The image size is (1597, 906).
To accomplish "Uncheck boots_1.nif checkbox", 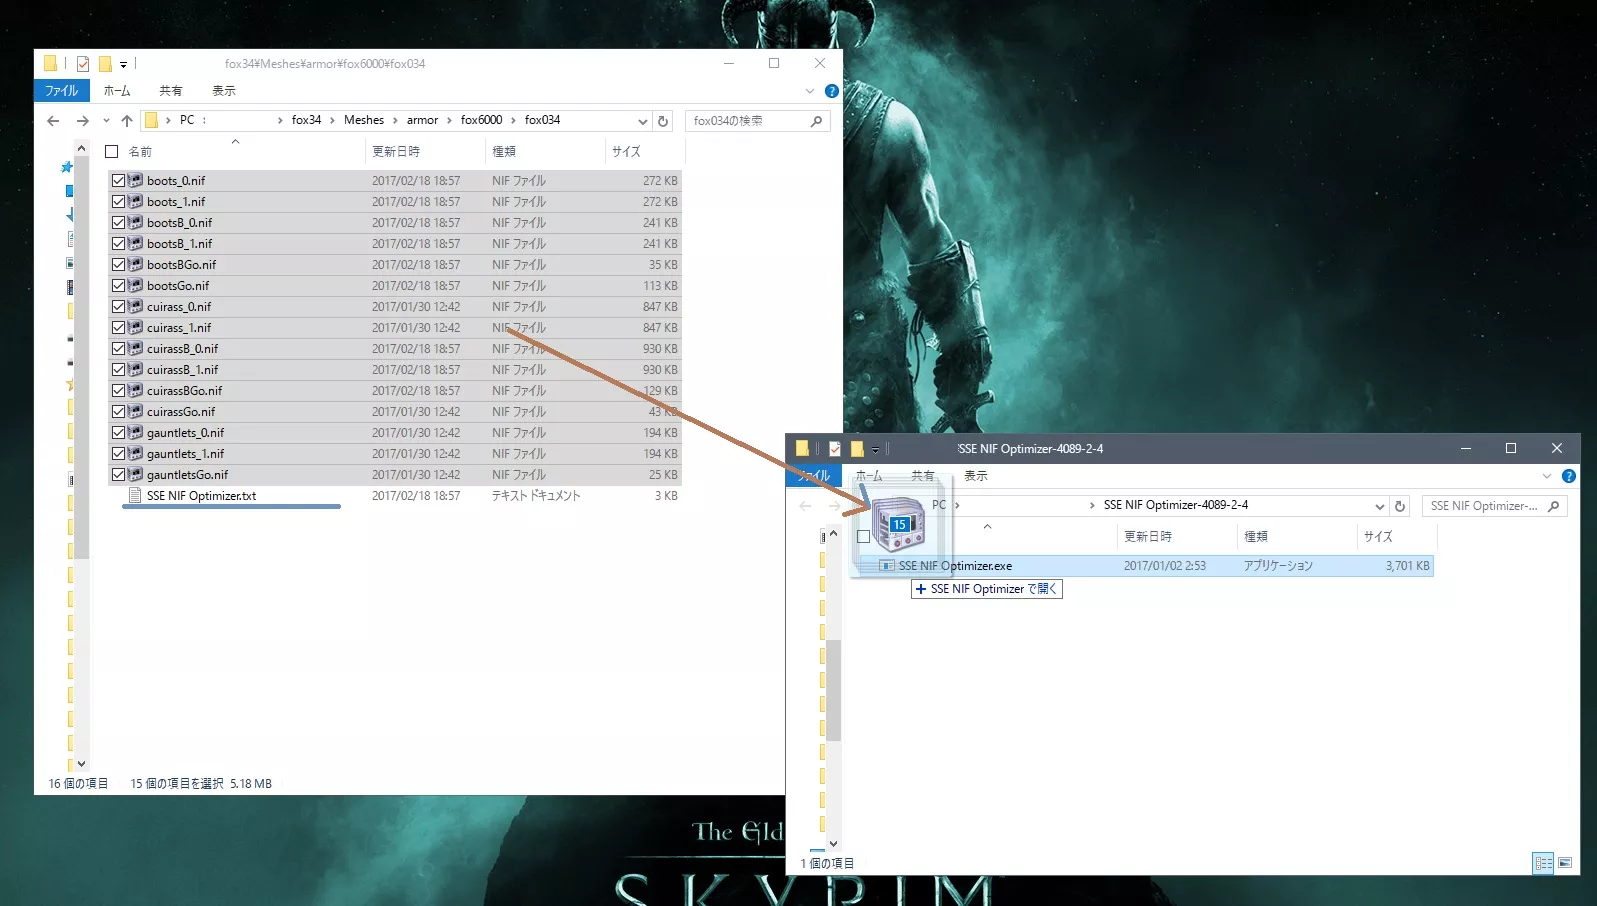I will [118, 202].
